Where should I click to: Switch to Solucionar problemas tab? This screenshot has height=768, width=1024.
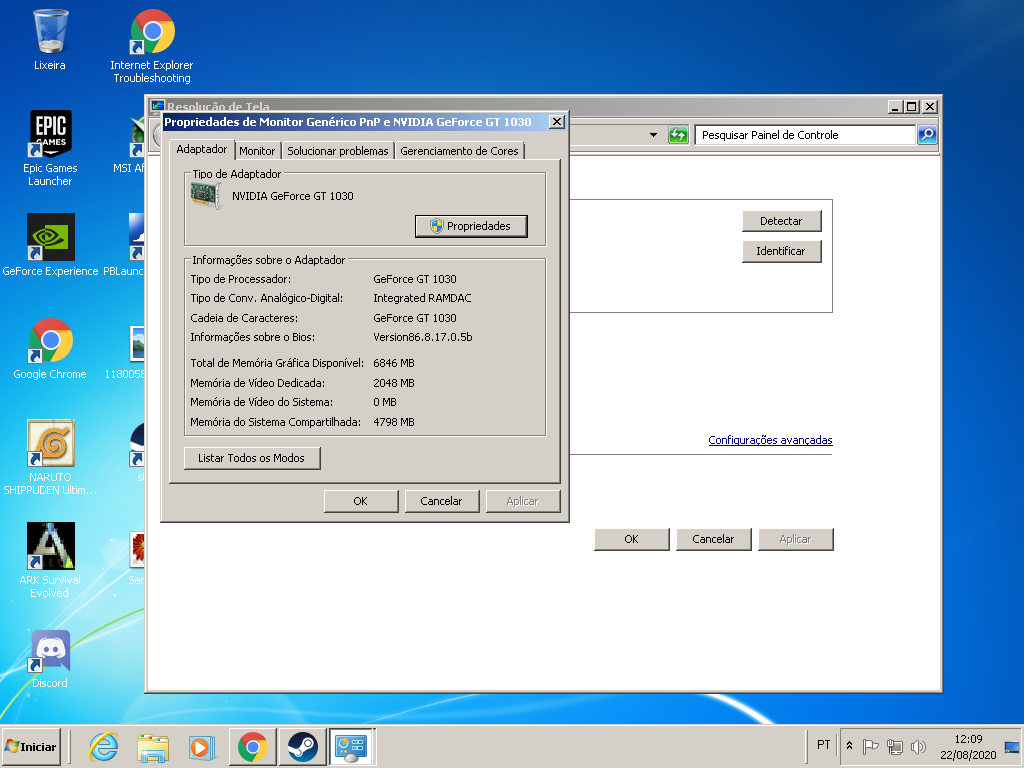click(x=338, y=151)
